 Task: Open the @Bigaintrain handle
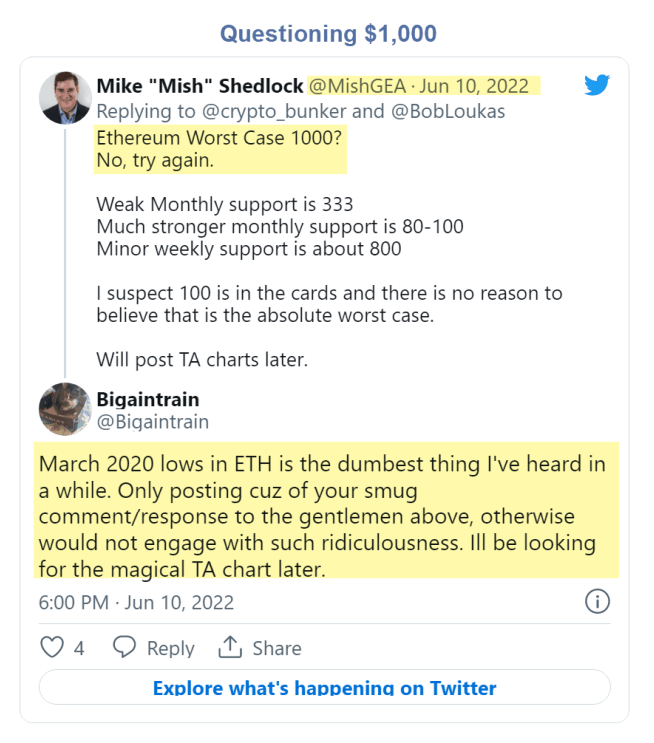pyautogui.click(x=153, y=422)
